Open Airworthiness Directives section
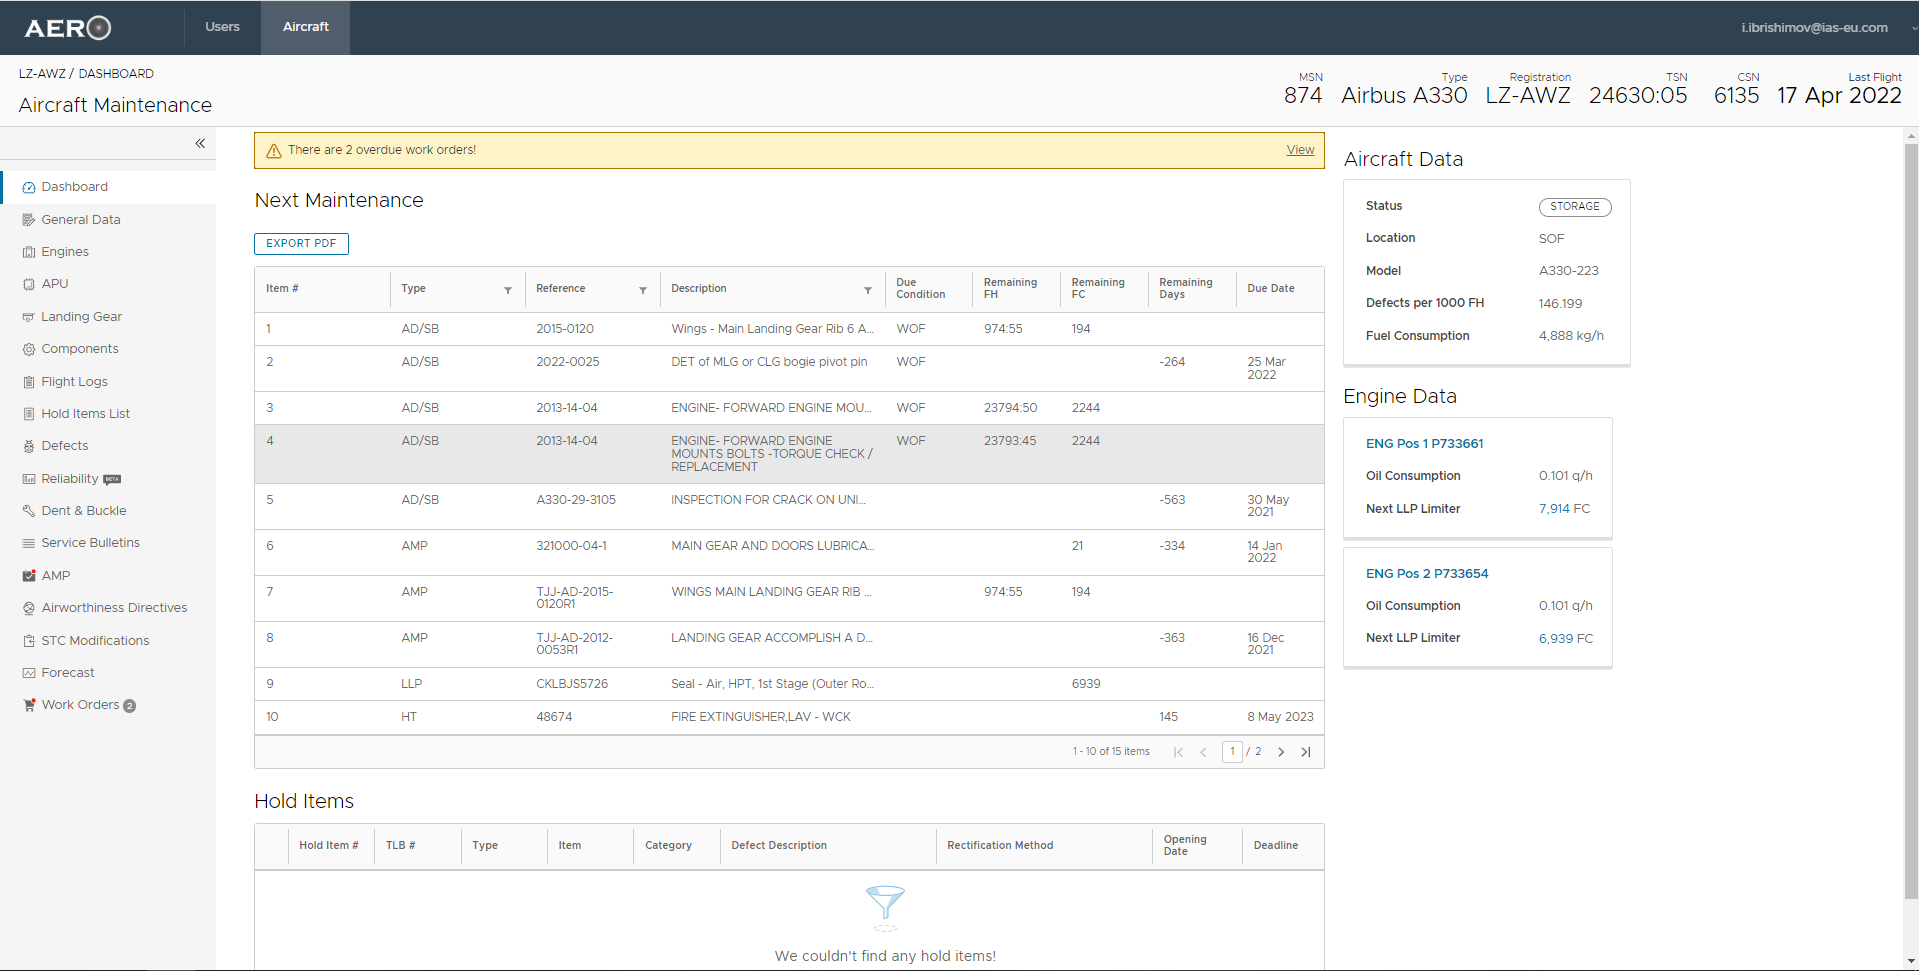 (x=114, y=608)
